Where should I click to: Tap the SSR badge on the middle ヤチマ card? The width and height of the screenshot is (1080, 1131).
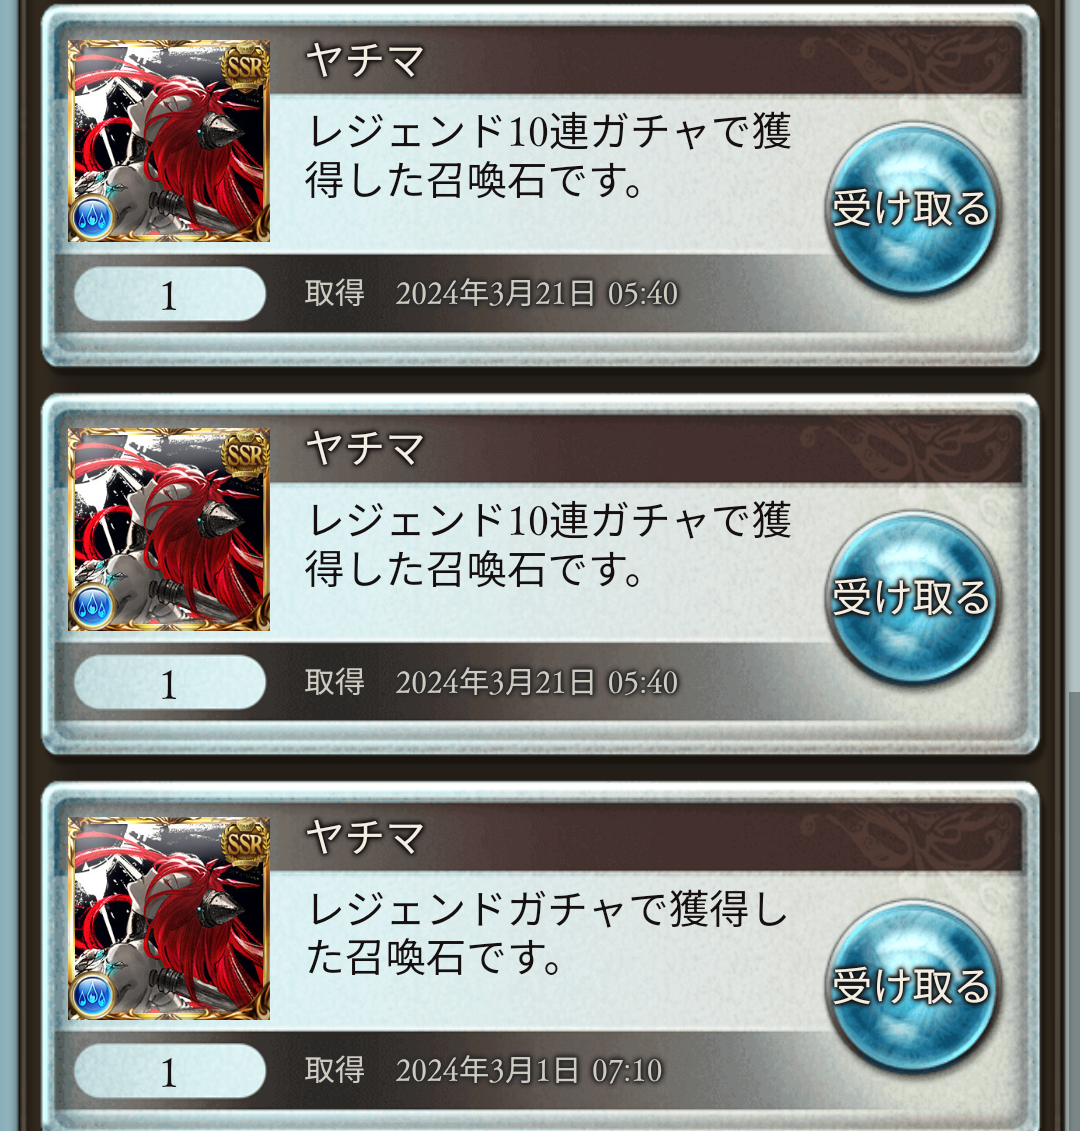(245, 455)
